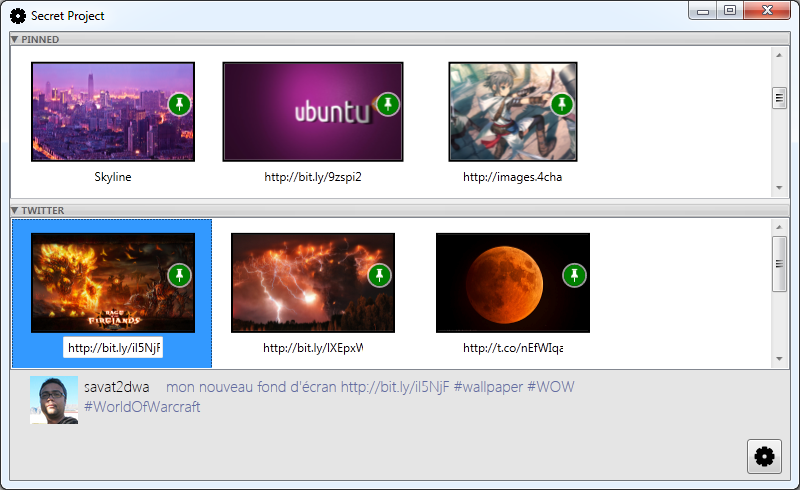Click the up arrow of pinned scrollbar
The image size is (800, 490).
pos(779,55)
